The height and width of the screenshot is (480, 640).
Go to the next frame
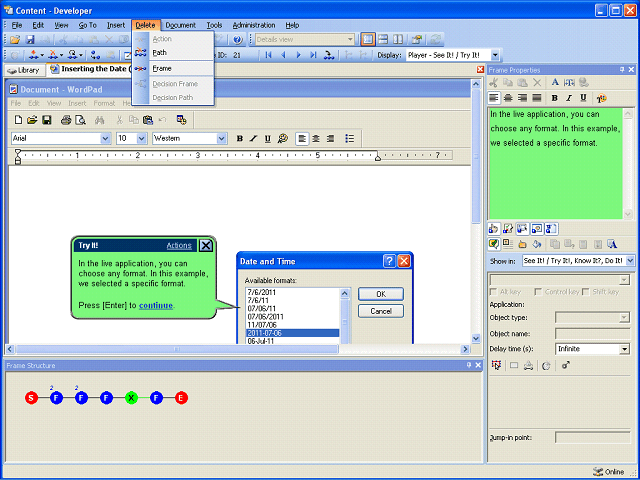coord(298,55)
